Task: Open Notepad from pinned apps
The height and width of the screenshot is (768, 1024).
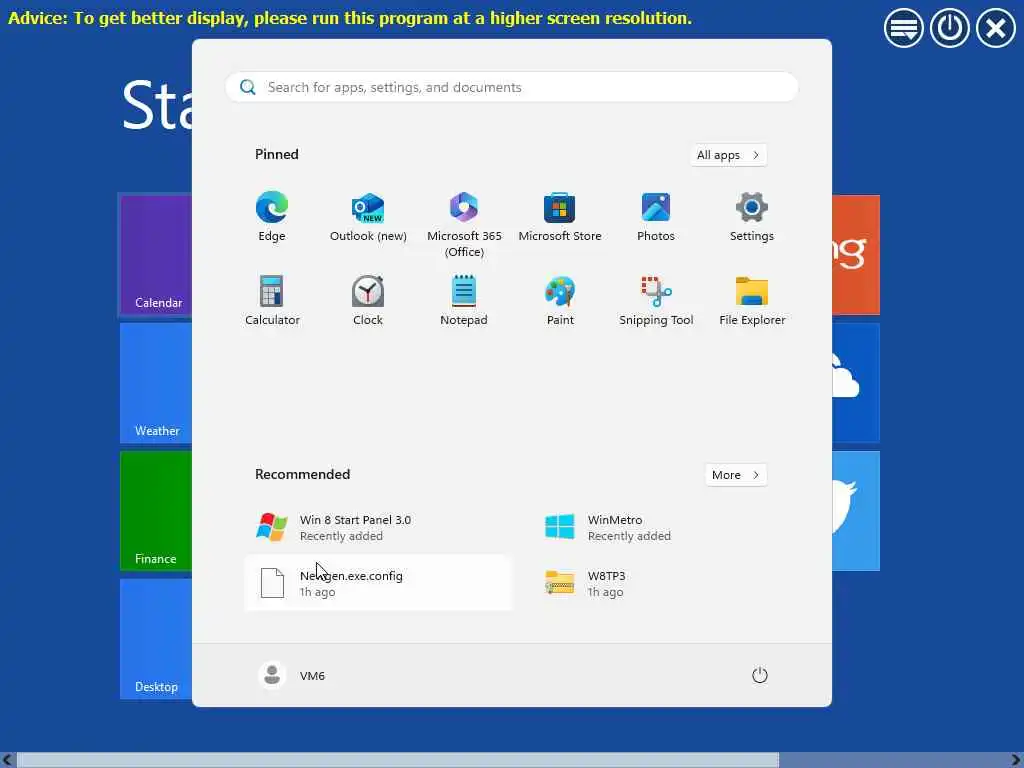Action: point(464,300)
